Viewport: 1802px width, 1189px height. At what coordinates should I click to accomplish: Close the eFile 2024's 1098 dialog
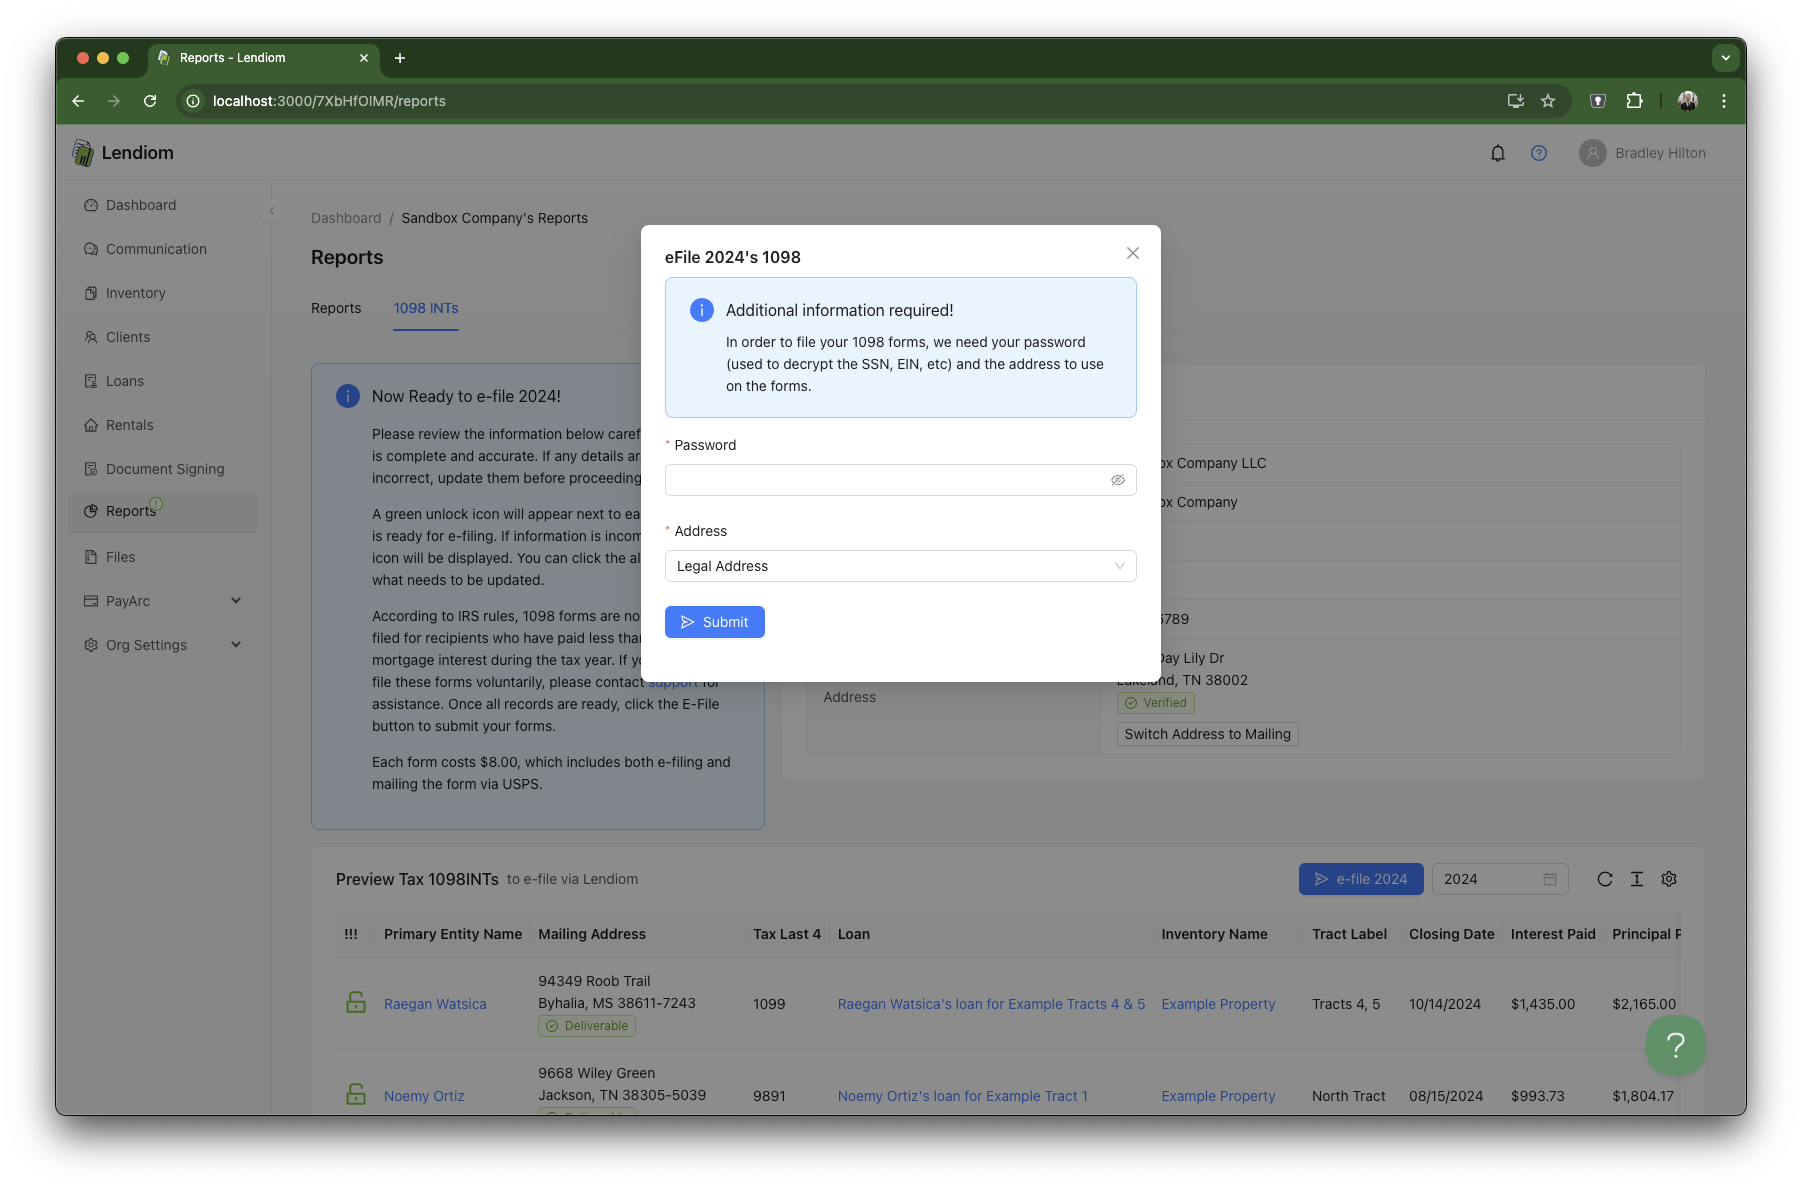click(x=1132, y=253)
